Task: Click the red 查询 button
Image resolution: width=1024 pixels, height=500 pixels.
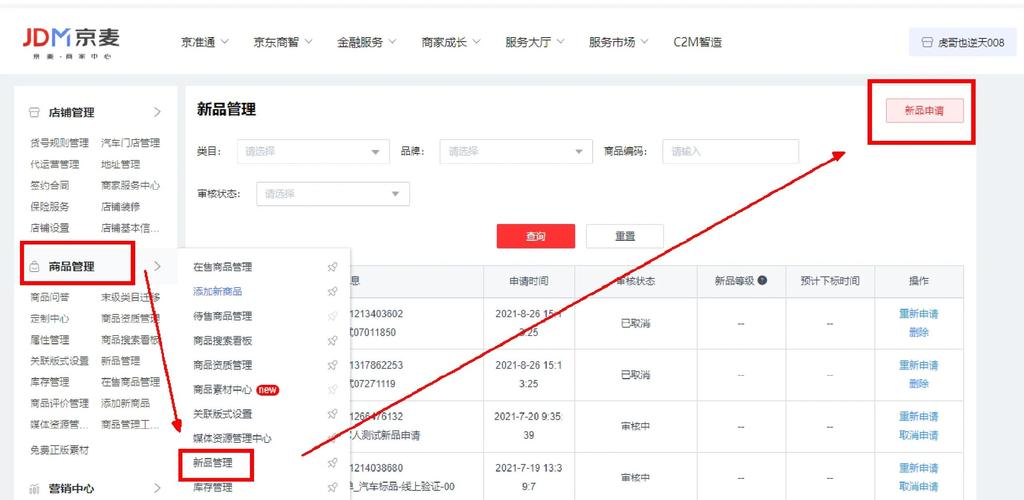Action: 535,236
